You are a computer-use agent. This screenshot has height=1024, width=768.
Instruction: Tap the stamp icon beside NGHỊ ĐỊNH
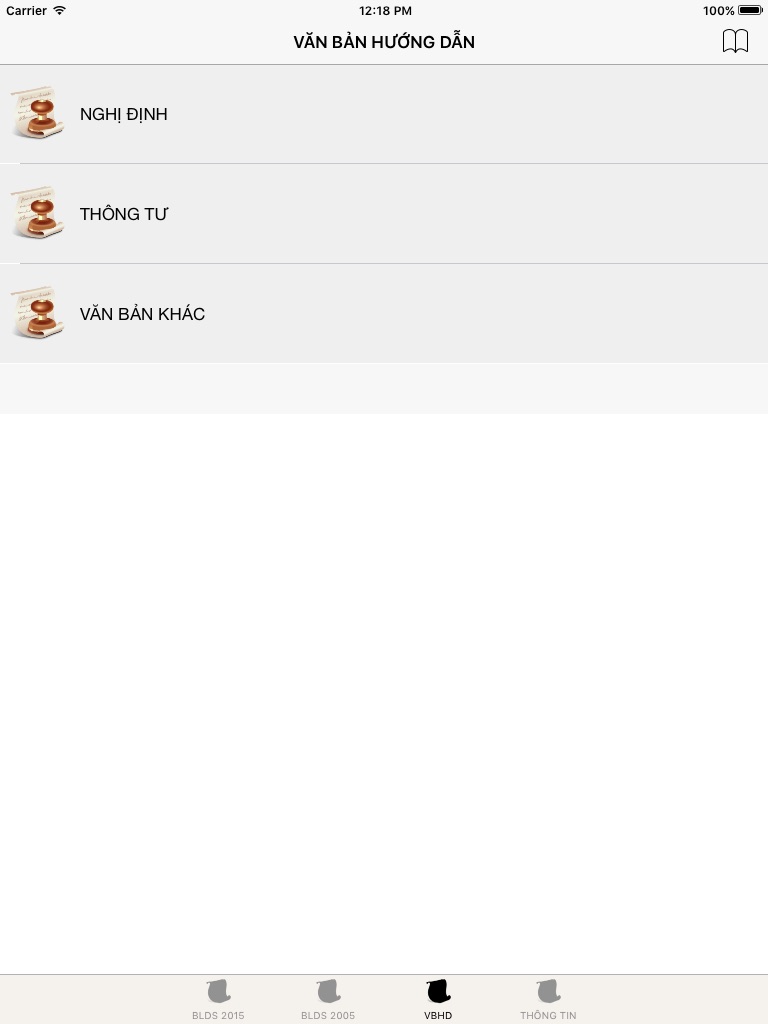38,112
